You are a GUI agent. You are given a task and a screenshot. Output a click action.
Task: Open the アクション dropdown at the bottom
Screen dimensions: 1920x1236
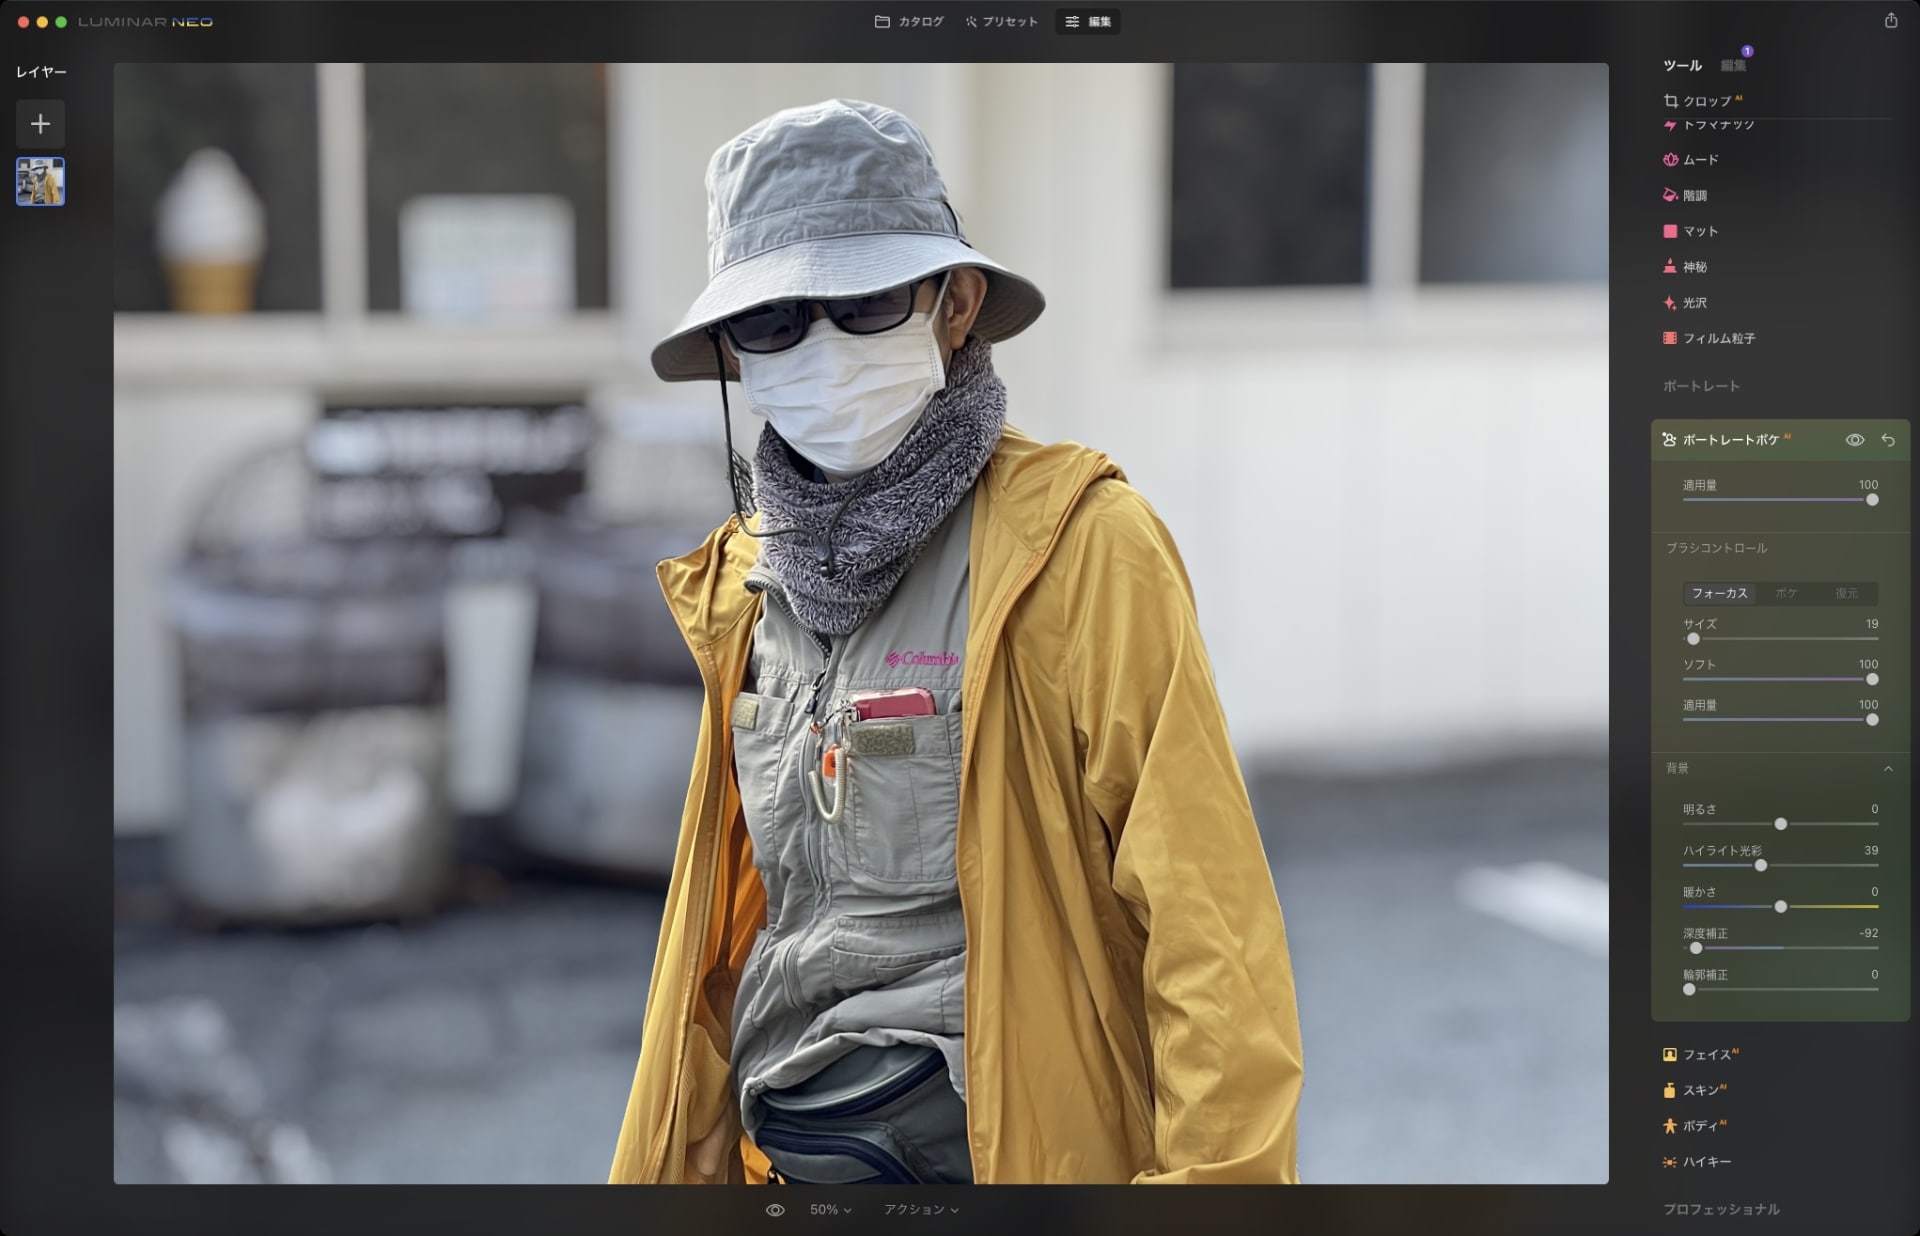point(919,1209)
